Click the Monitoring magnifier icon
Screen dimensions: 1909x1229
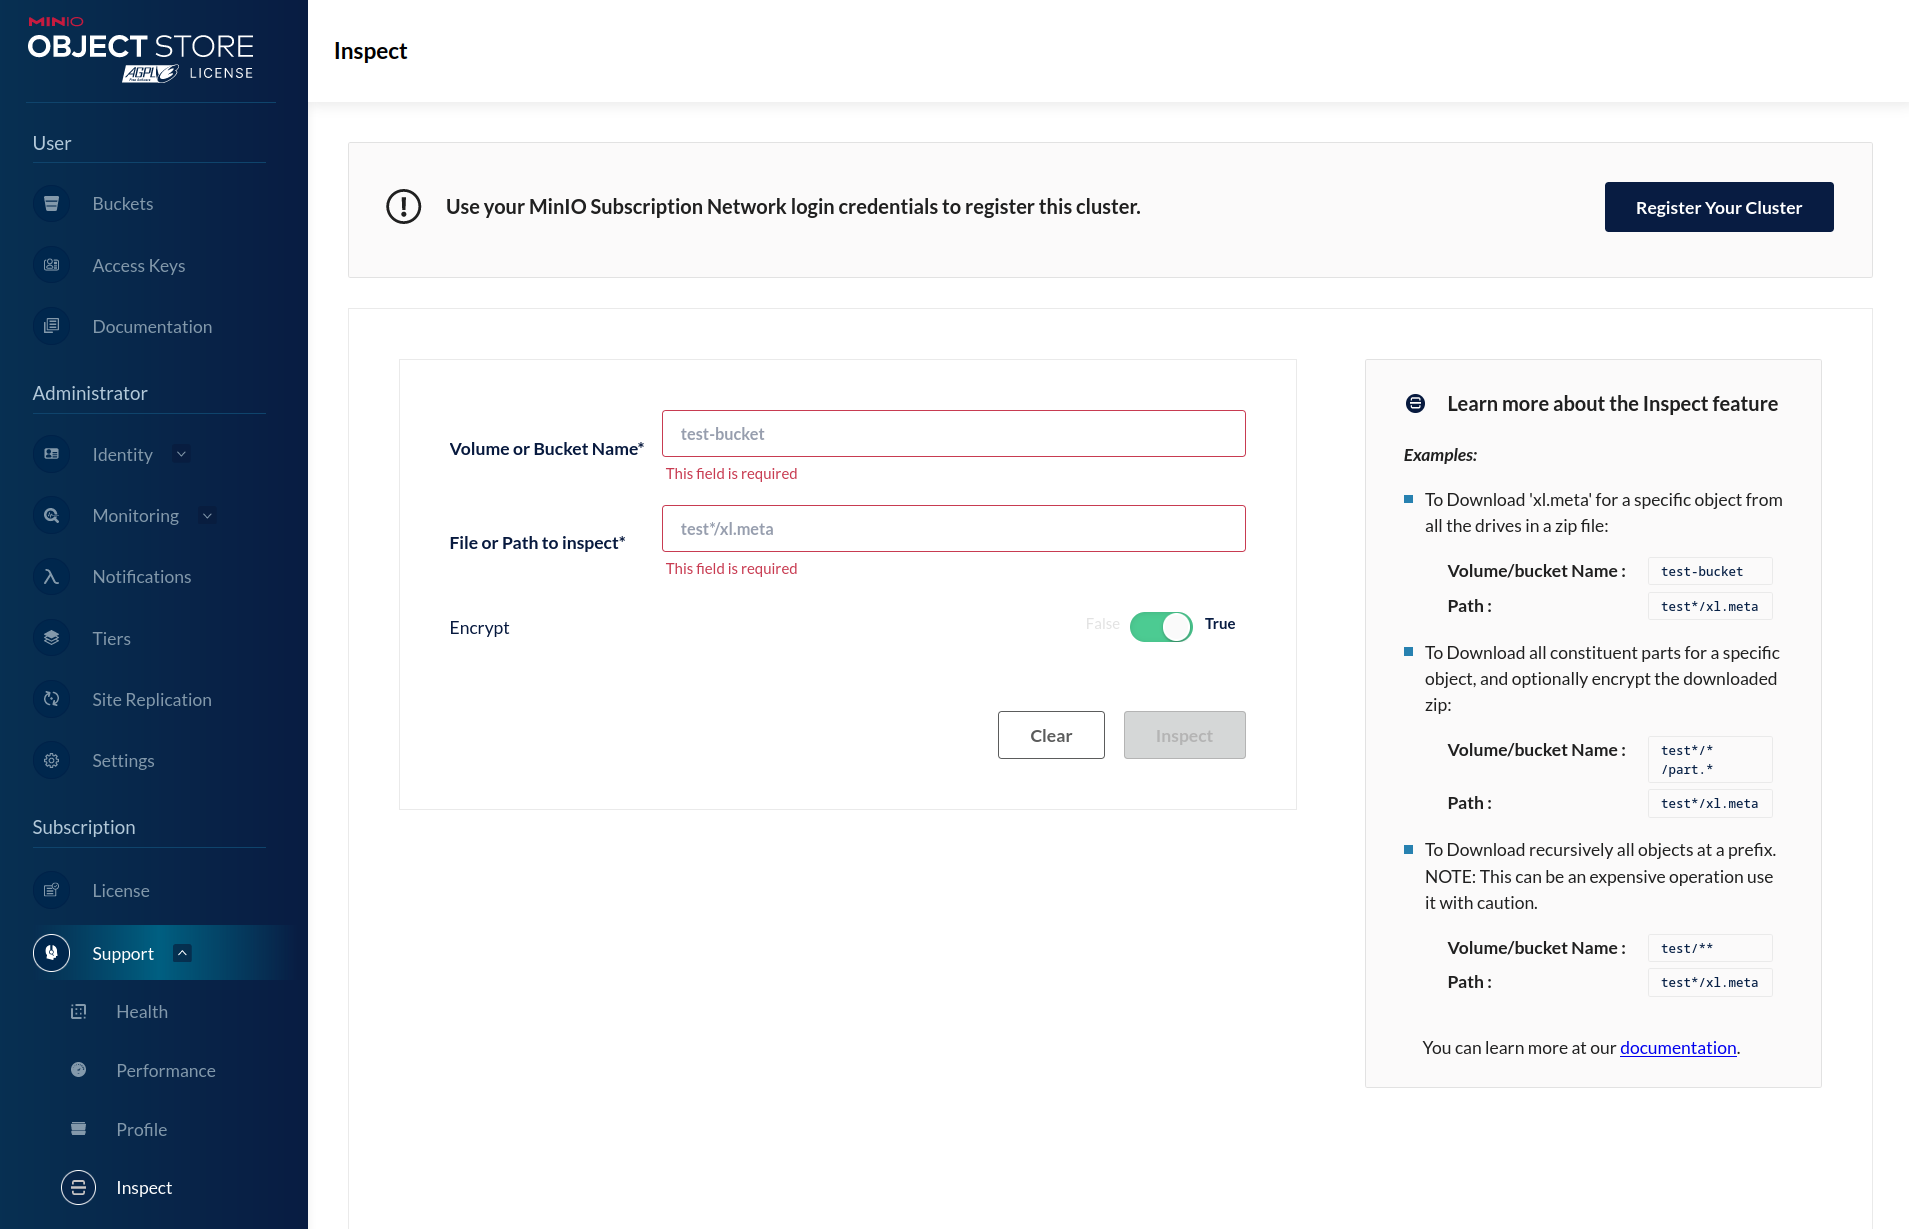tap(51, 515)
